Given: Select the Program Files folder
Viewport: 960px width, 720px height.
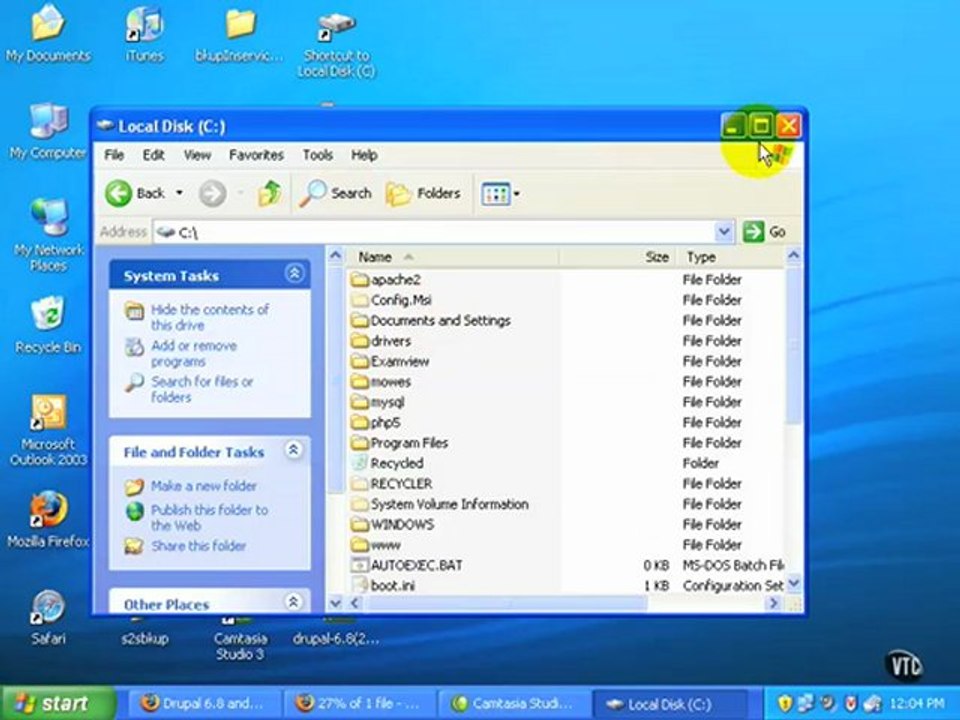Looking at the screenshot, I should pyautogui.click(x=399, y=443).
